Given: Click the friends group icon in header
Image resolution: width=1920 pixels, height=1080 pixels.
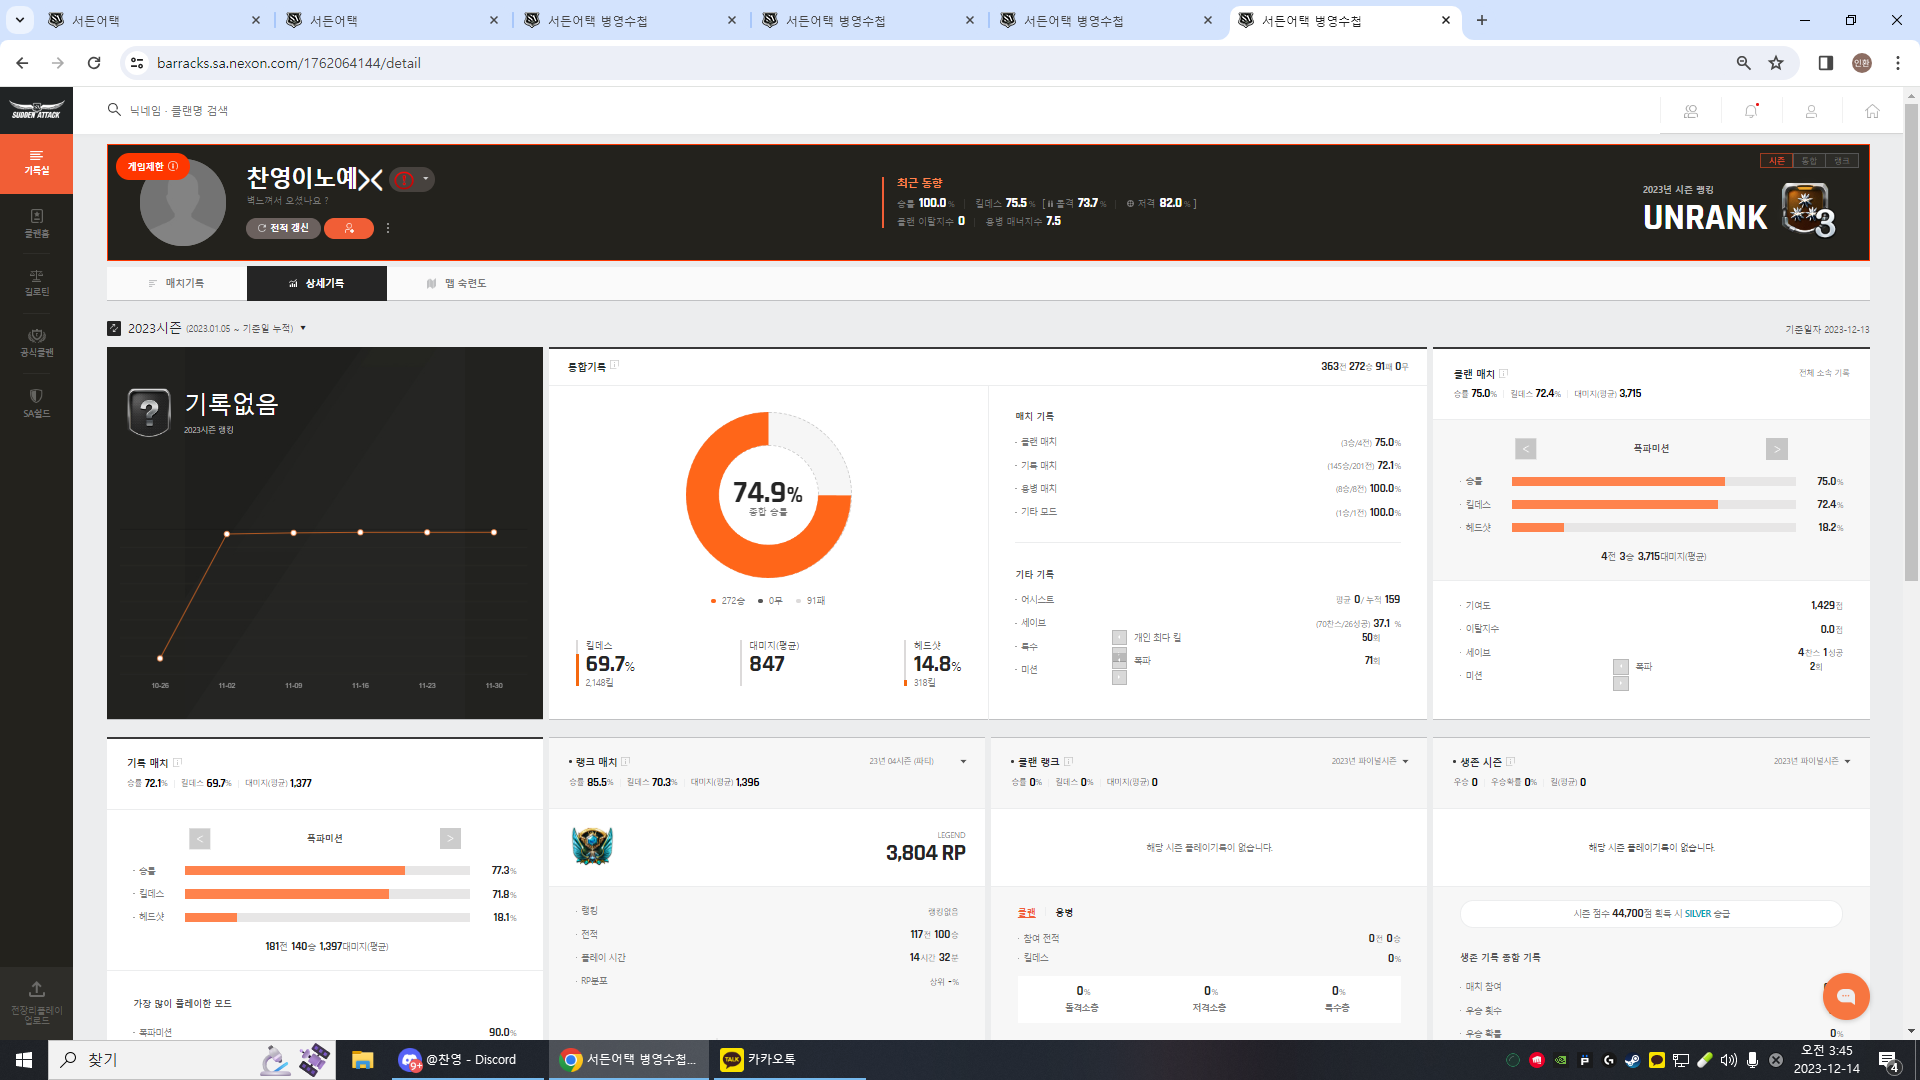Looking at the screenshot, I should pos(1691,111).
